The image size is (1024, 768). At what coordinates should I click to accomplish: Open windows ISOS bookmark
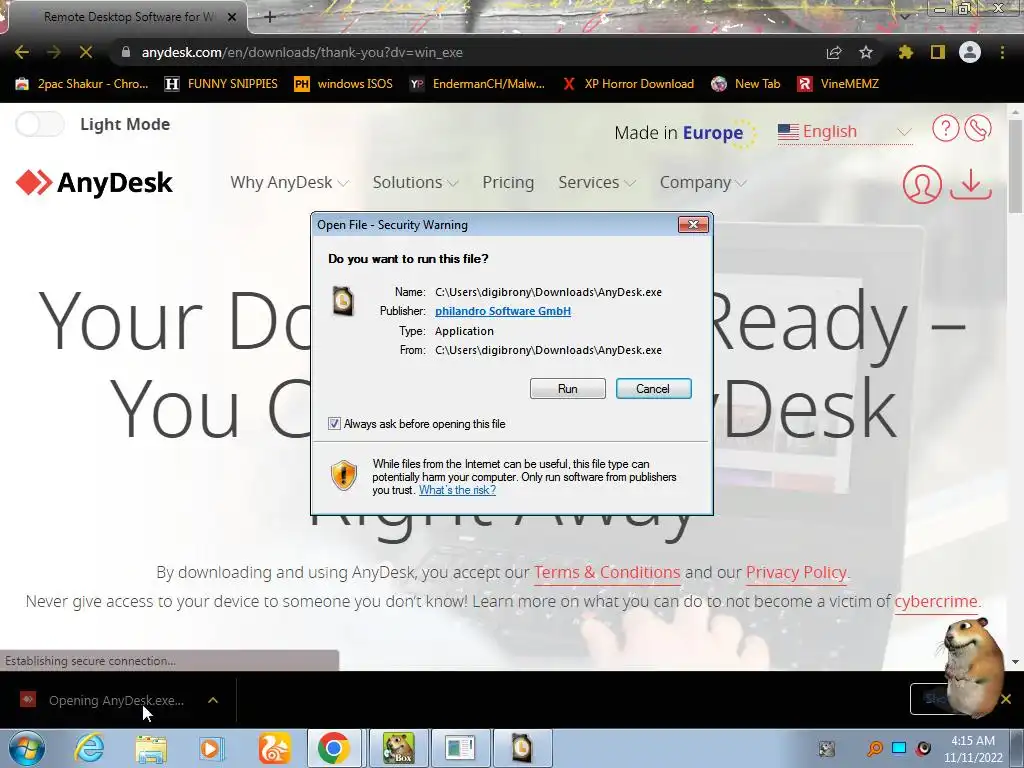pos(344,84)
